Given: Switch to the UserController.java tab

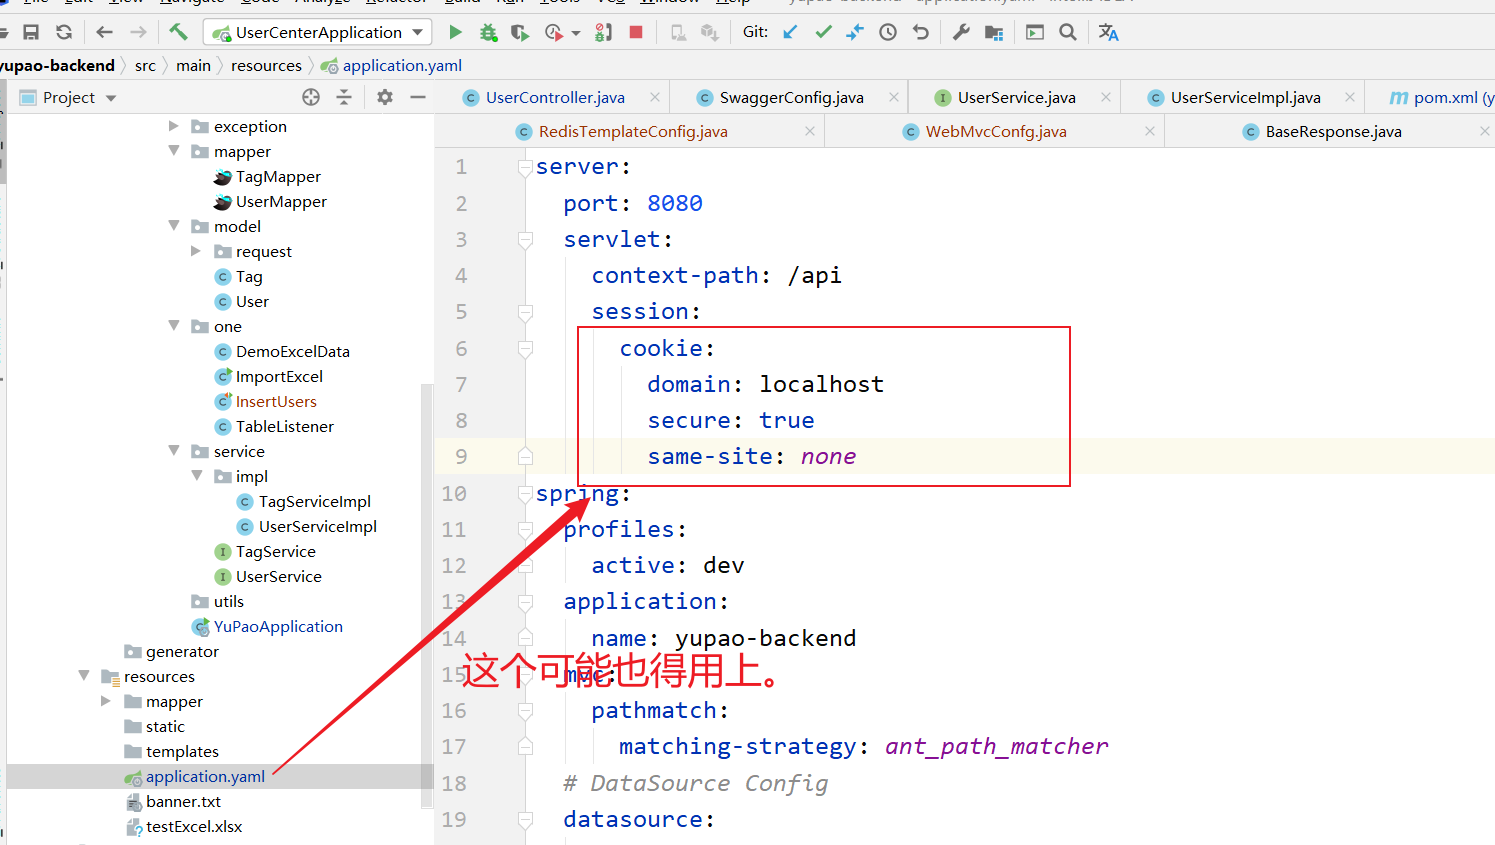Looking at the screenshot, I should [554, 97].
